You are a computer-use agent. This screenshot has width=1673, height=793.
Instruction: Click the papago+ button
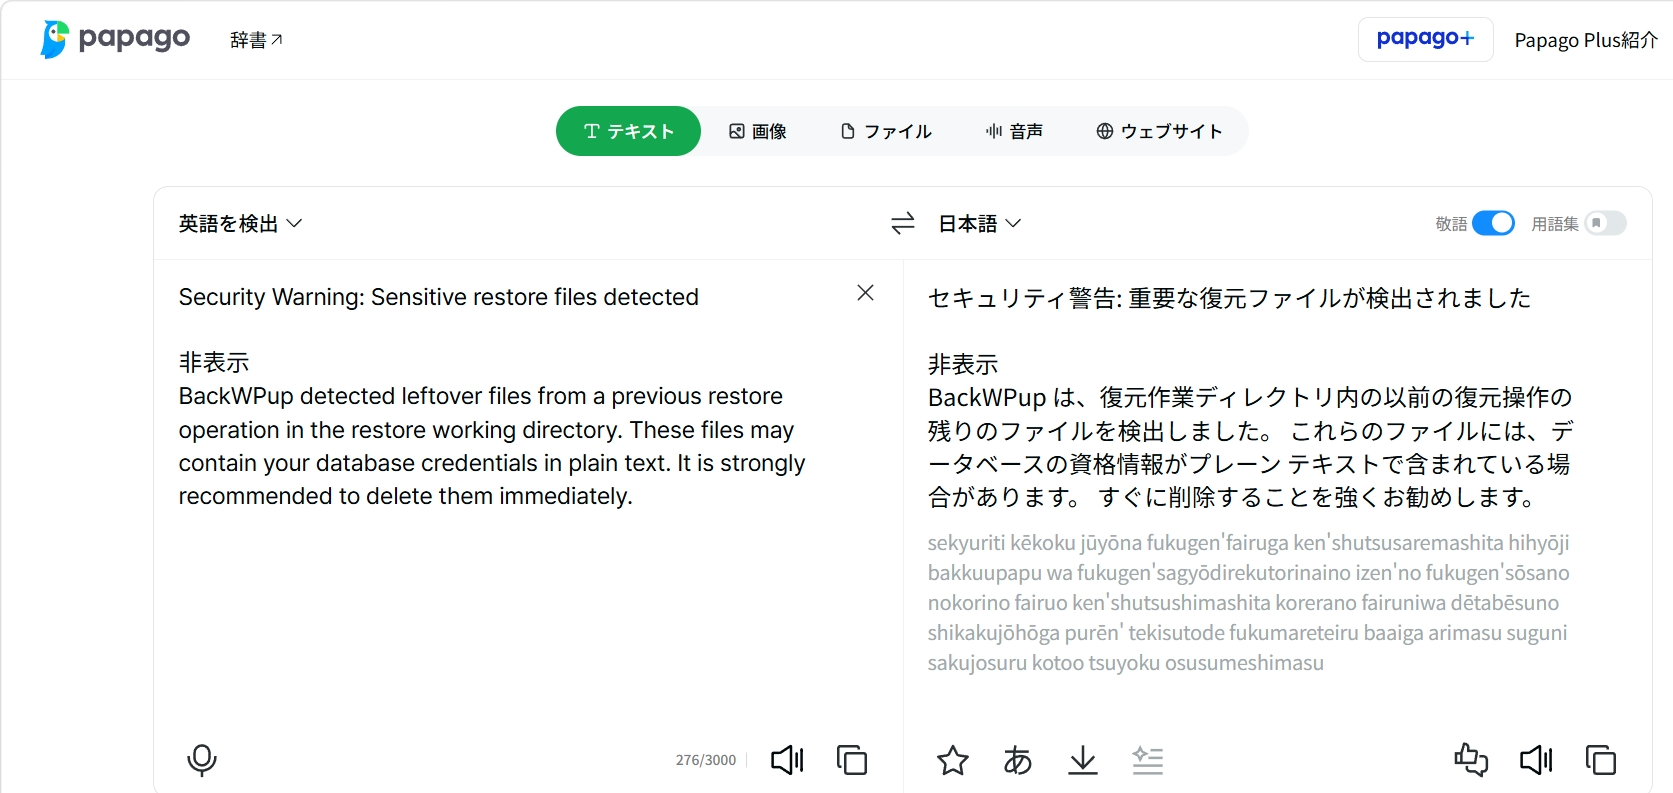[1425, 39]
